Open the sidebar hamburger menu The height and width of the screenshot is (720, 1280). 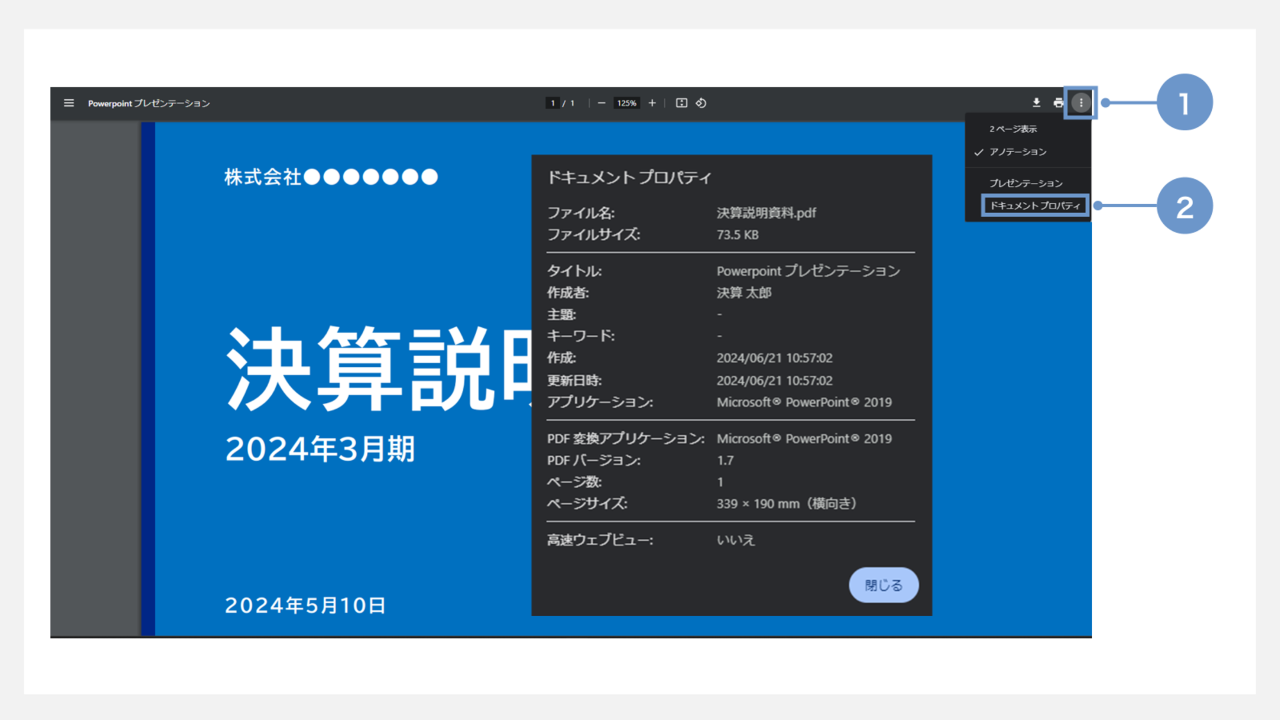coord(69,103)
